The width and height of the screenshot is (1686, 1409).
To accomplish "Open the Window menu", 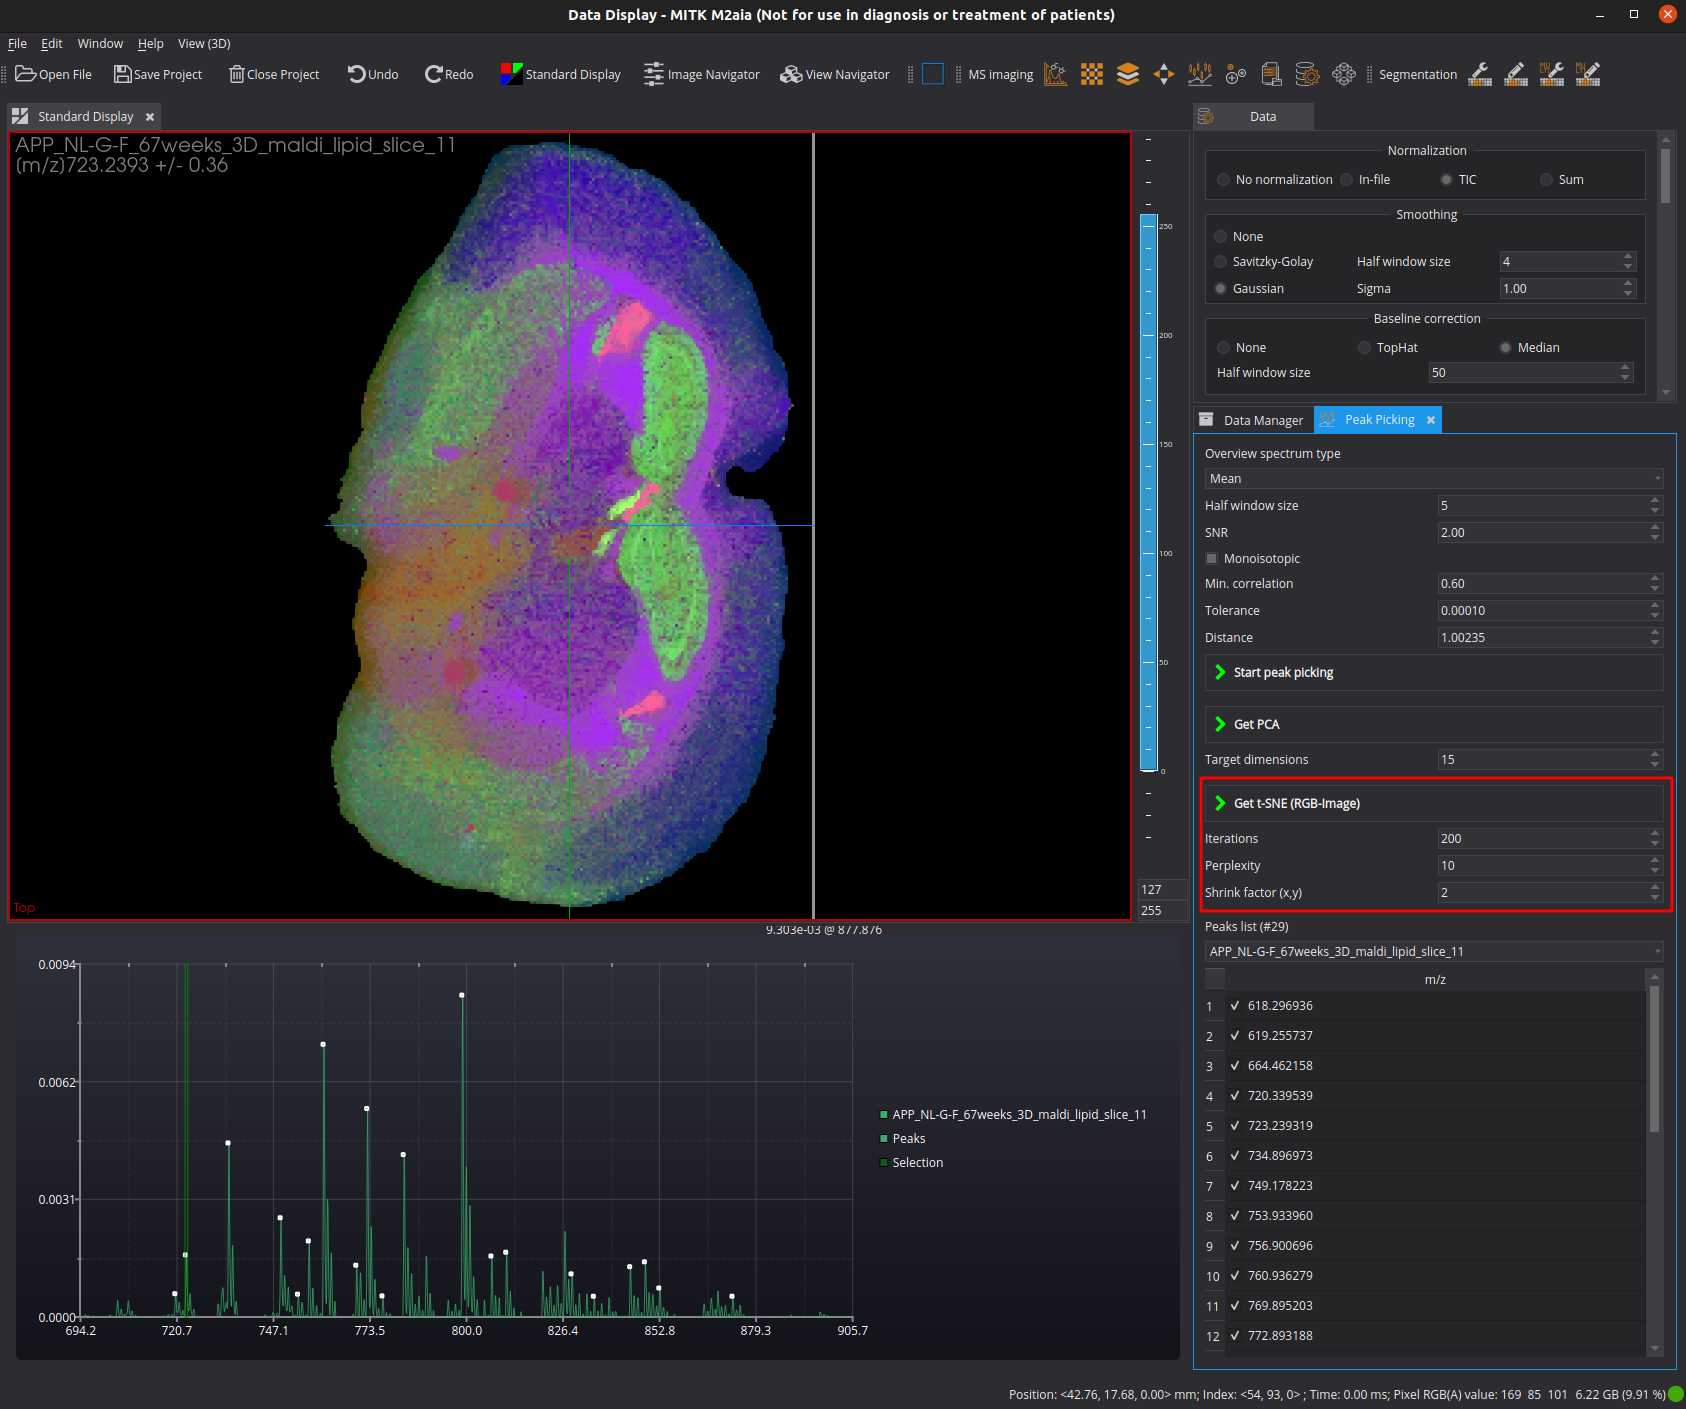I will point(100,44).
